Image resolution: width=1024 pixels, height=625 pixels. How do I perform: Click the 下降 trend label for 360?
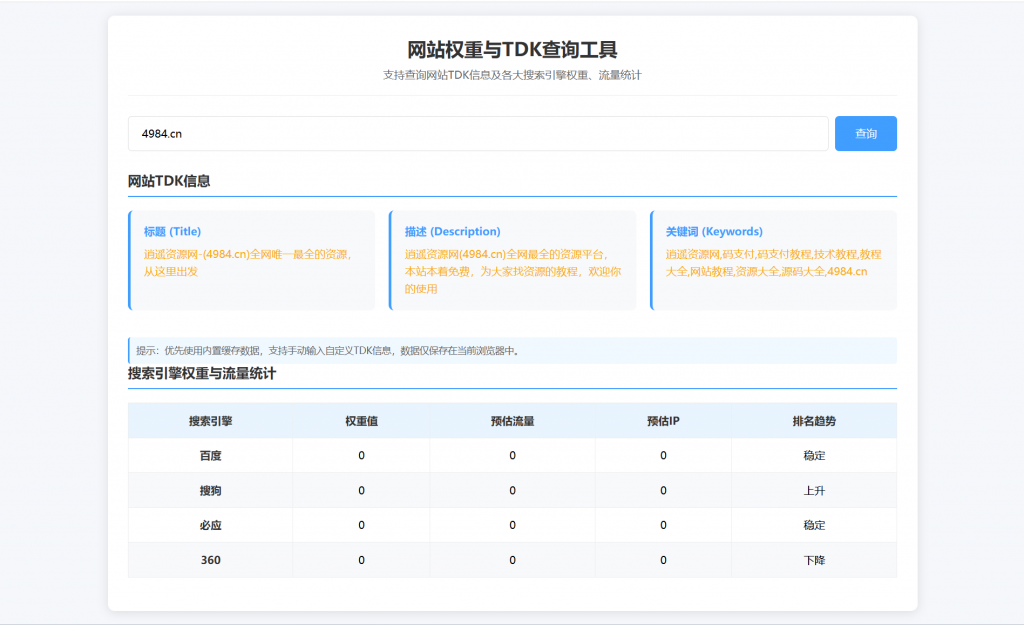pyautogui.click(x=813, y=560)
